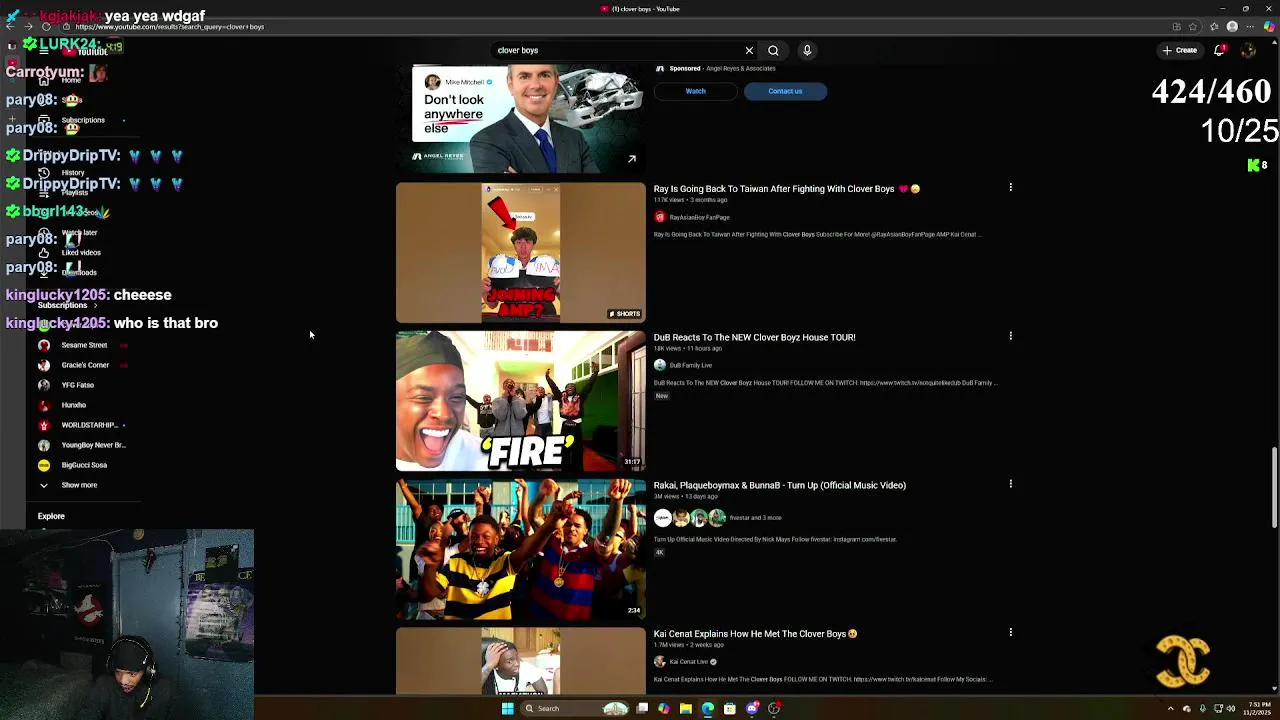Bookmark page with the star icon
1280x720 pixels.
[x=1193, y=27]
